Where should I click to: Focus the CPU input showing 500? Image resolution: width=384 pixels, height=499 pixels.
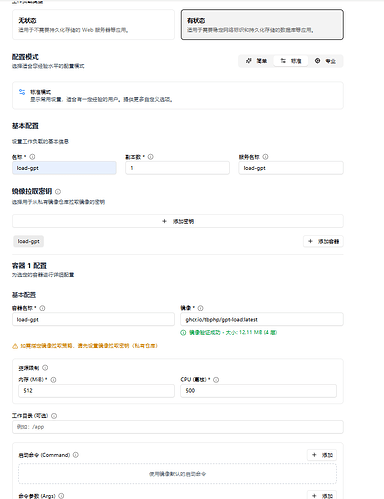[259, 391]
